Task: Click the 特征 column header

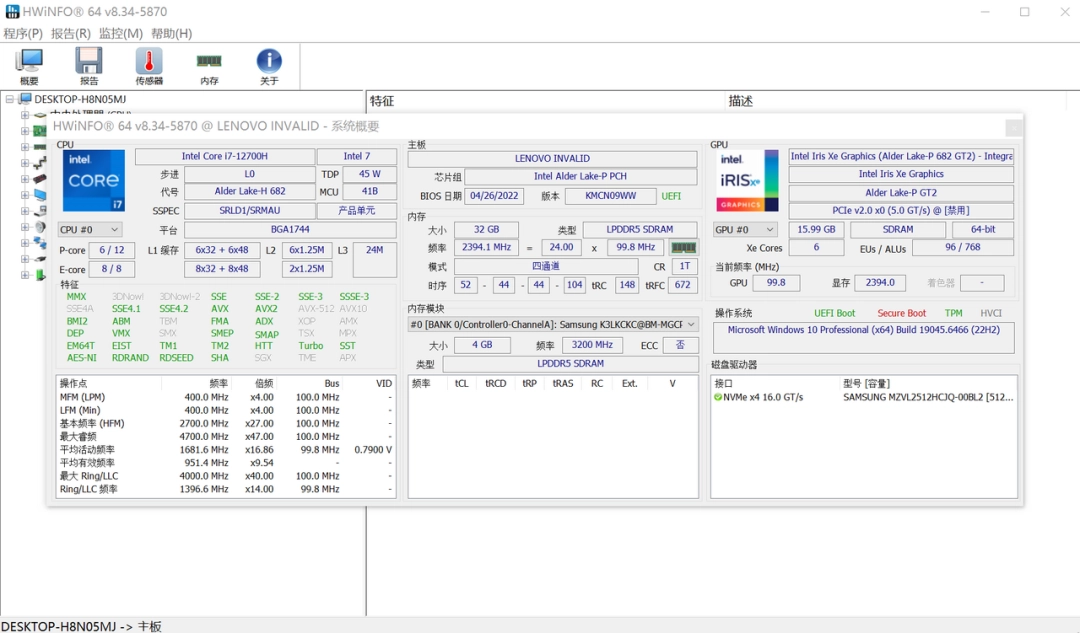Action: 383,101
